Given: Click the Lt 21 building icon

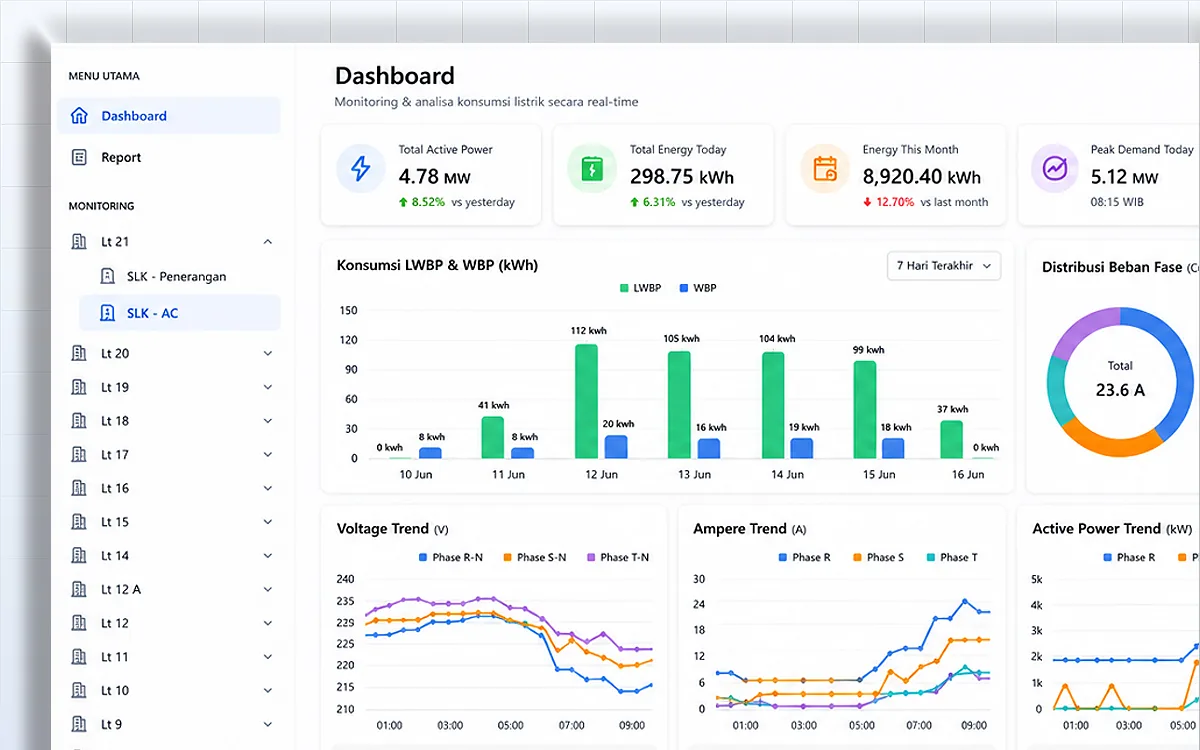Looking at the screenshot, I should 80,241.
